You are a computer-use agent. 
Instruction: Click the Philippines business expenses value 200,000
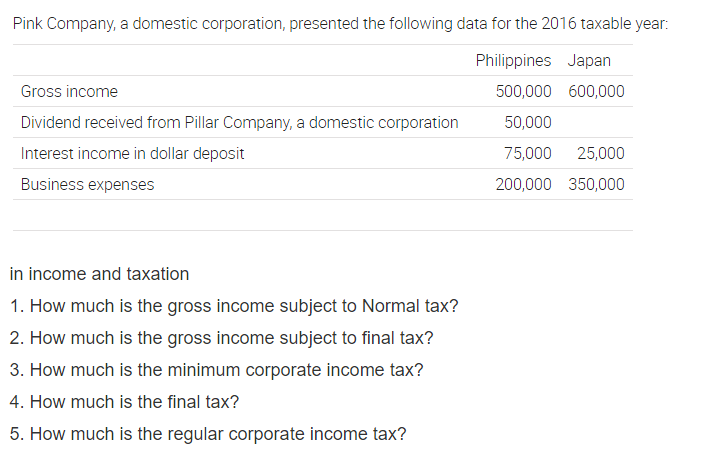coord(523,185)
